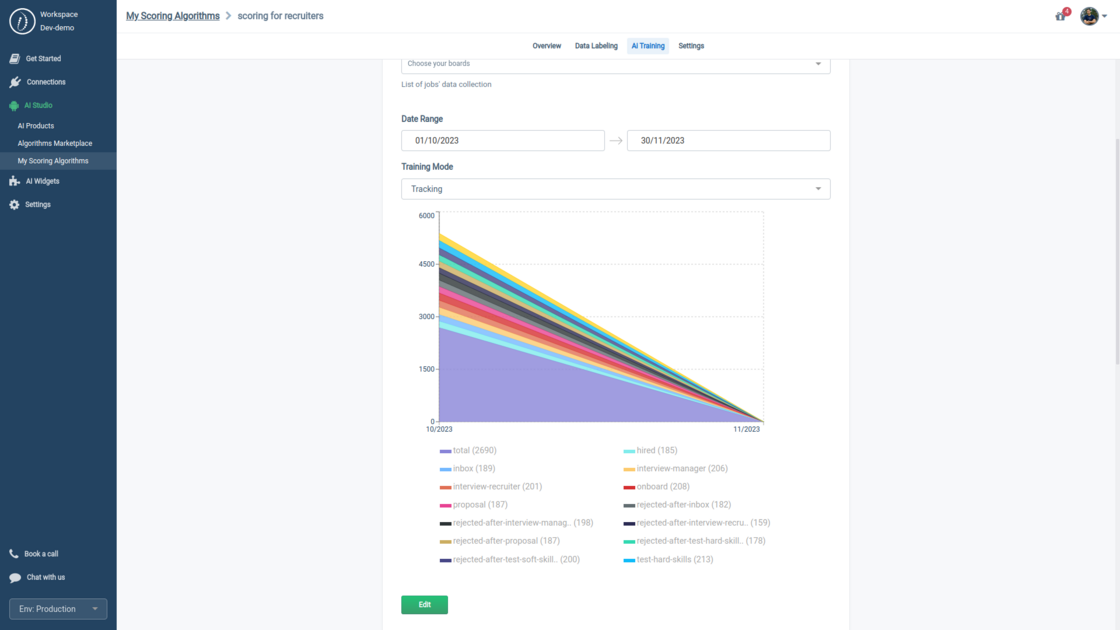
Task: Click the start date field 01/10/2023
Action: (x=503, y=141)
